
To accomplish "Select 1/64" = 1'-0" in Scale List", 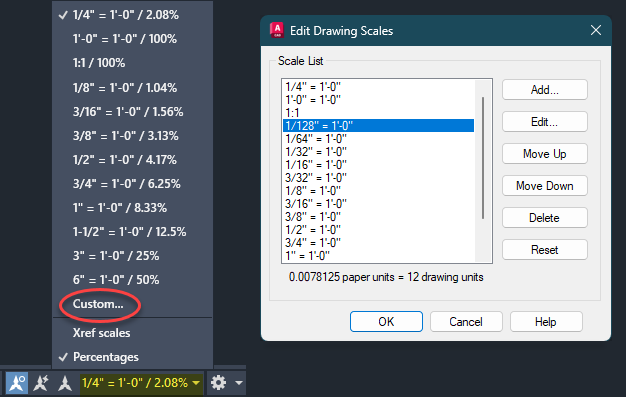I will (378, 139).
